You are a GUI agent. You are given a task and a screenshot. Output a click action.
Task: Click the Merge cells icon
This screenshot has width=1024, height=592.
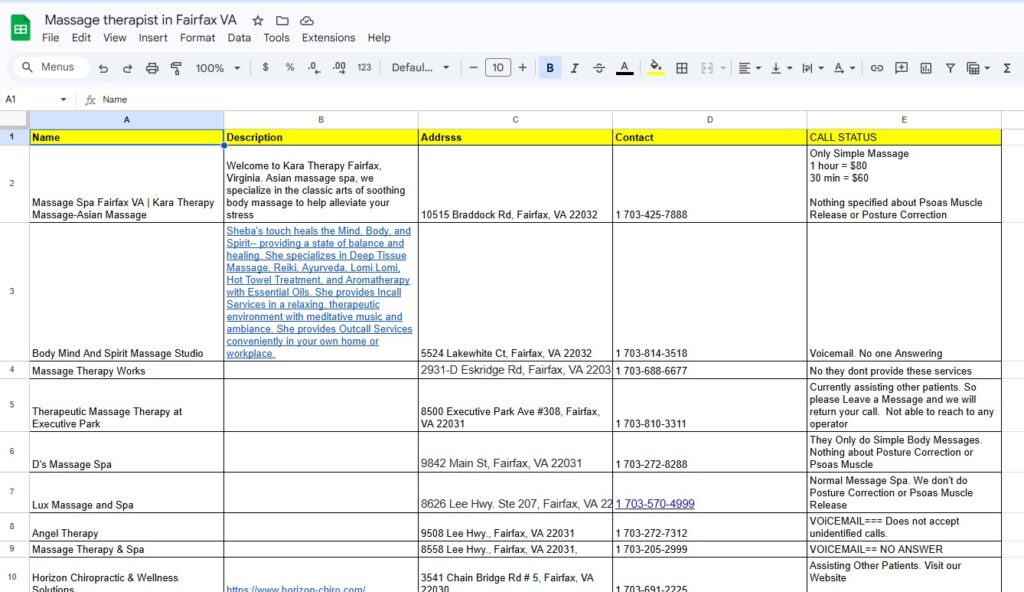pos(707,68)
